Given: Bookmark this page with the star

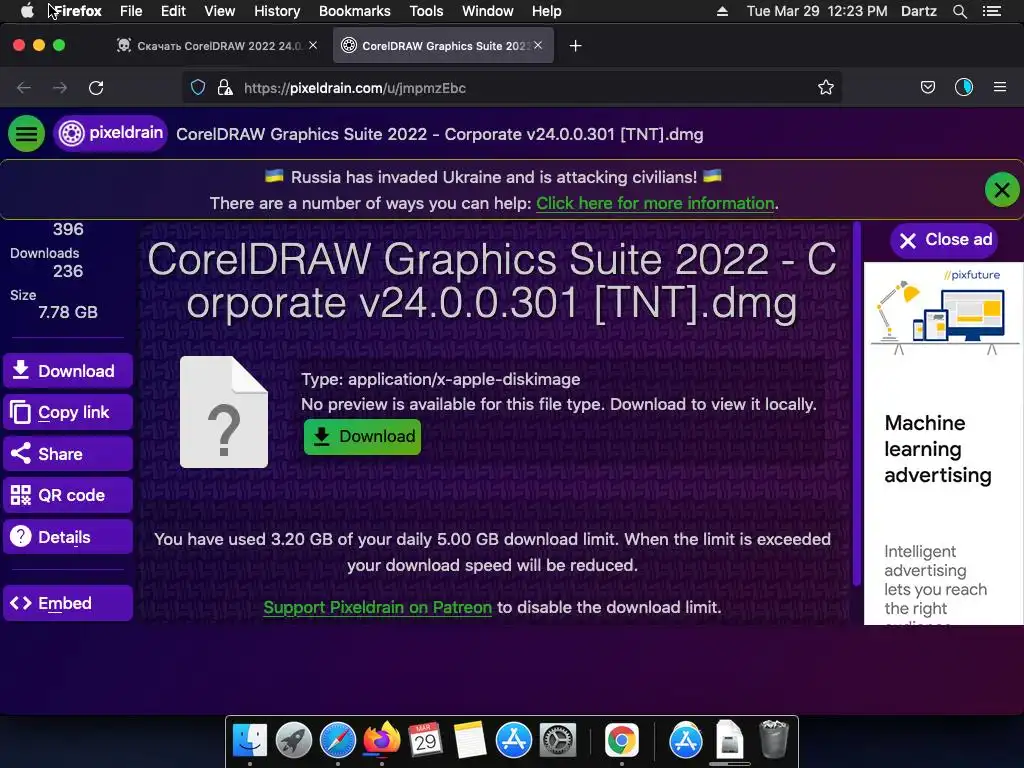Looking at the screenshot, I should point(825,88).
